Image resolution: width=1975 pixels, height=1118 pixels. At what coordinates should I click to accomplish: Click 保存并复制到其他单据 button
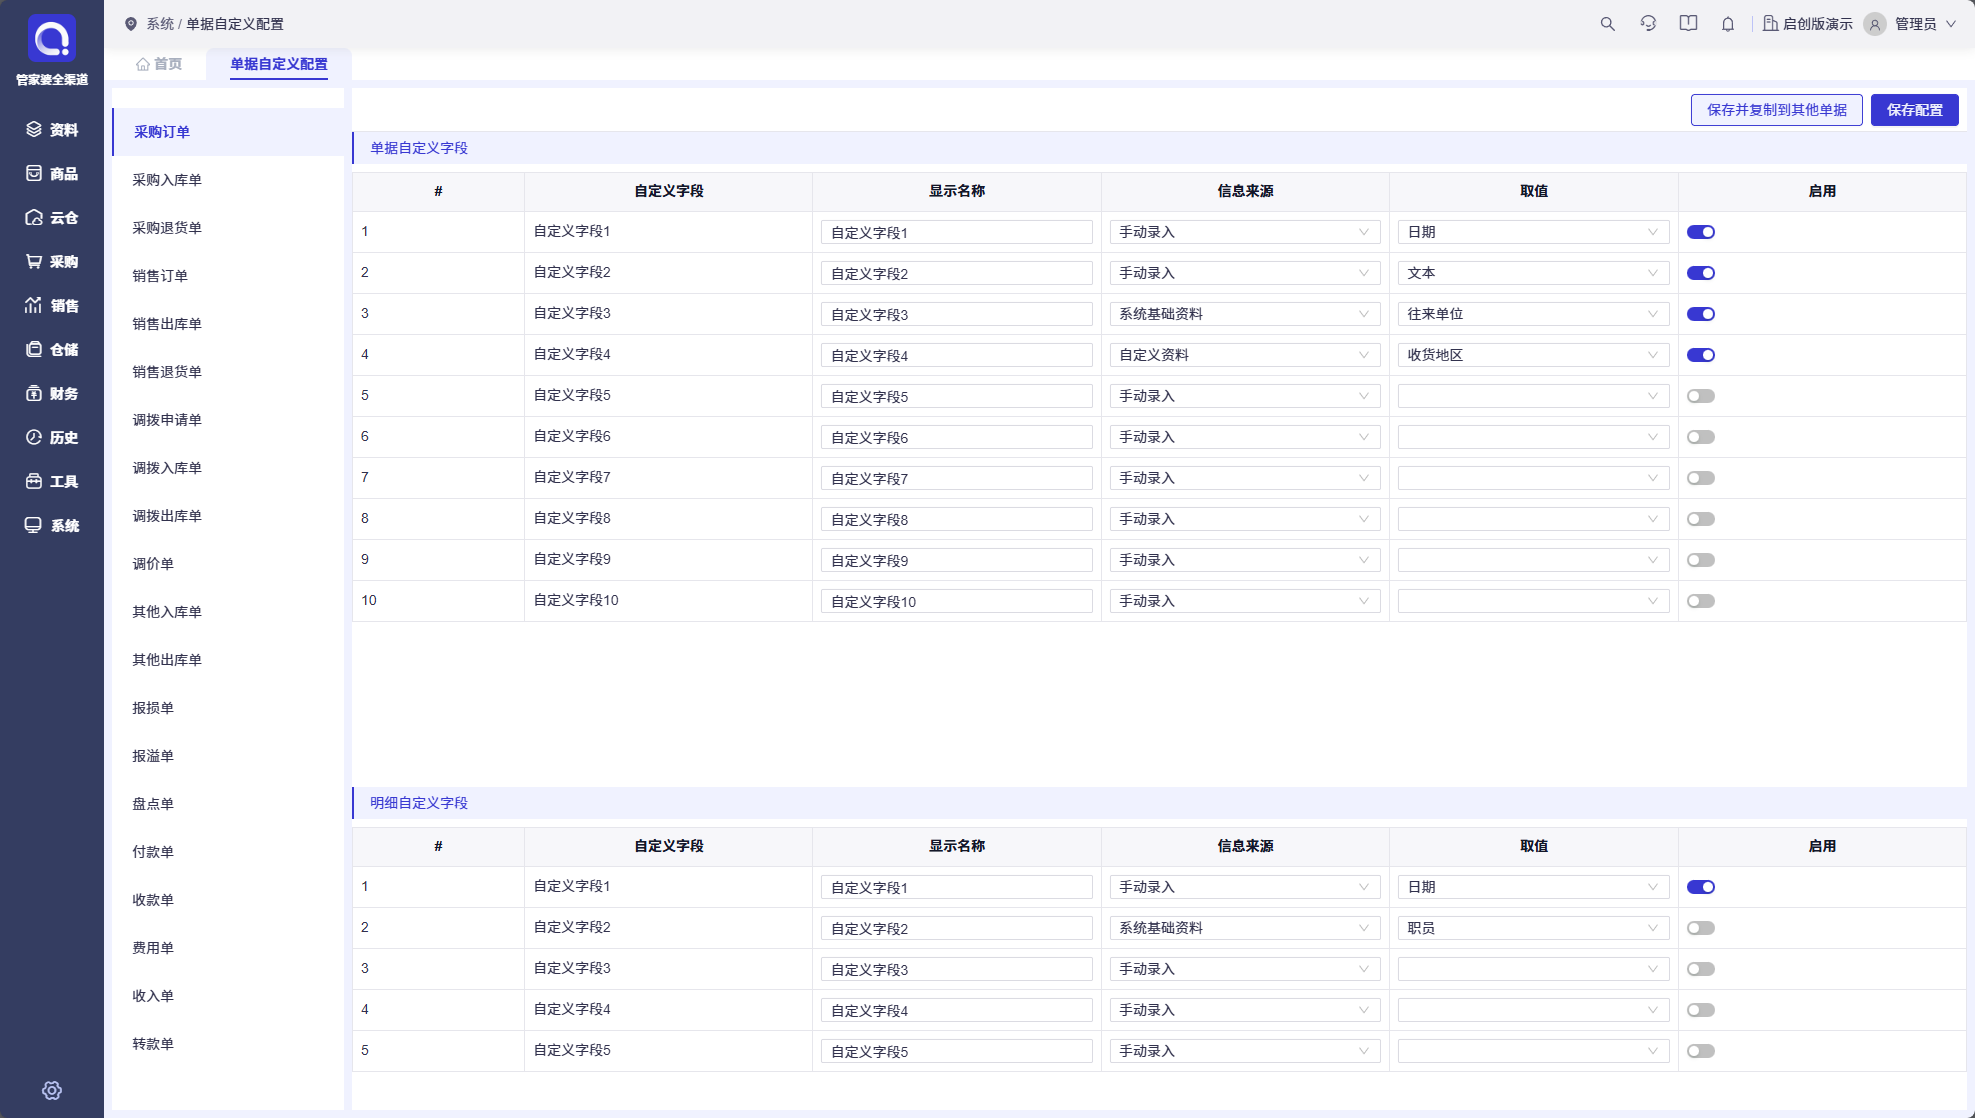click(x=1777, y=110)
